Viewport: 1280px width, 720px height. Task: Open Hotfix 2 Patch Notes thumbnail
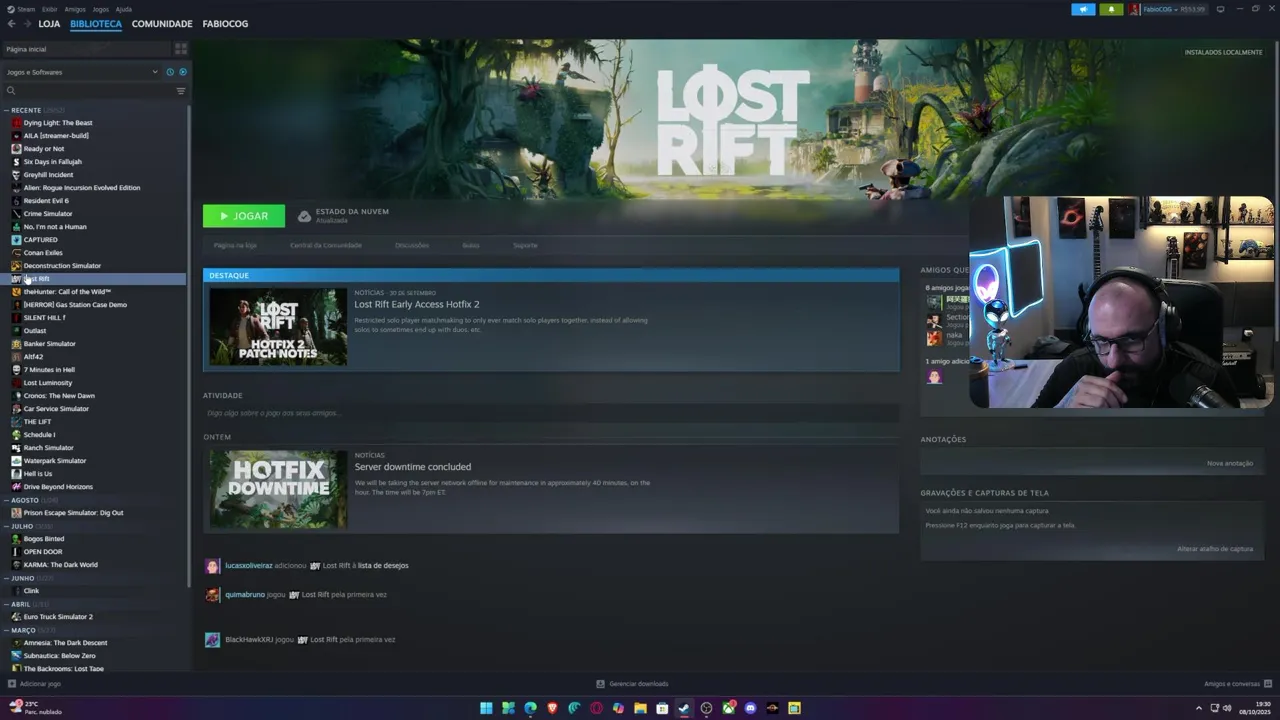(x=278, y=327)
